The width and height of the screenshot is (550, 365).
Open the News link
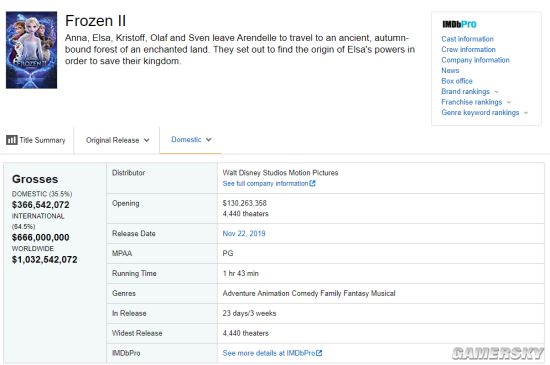(x=450, y=70)
